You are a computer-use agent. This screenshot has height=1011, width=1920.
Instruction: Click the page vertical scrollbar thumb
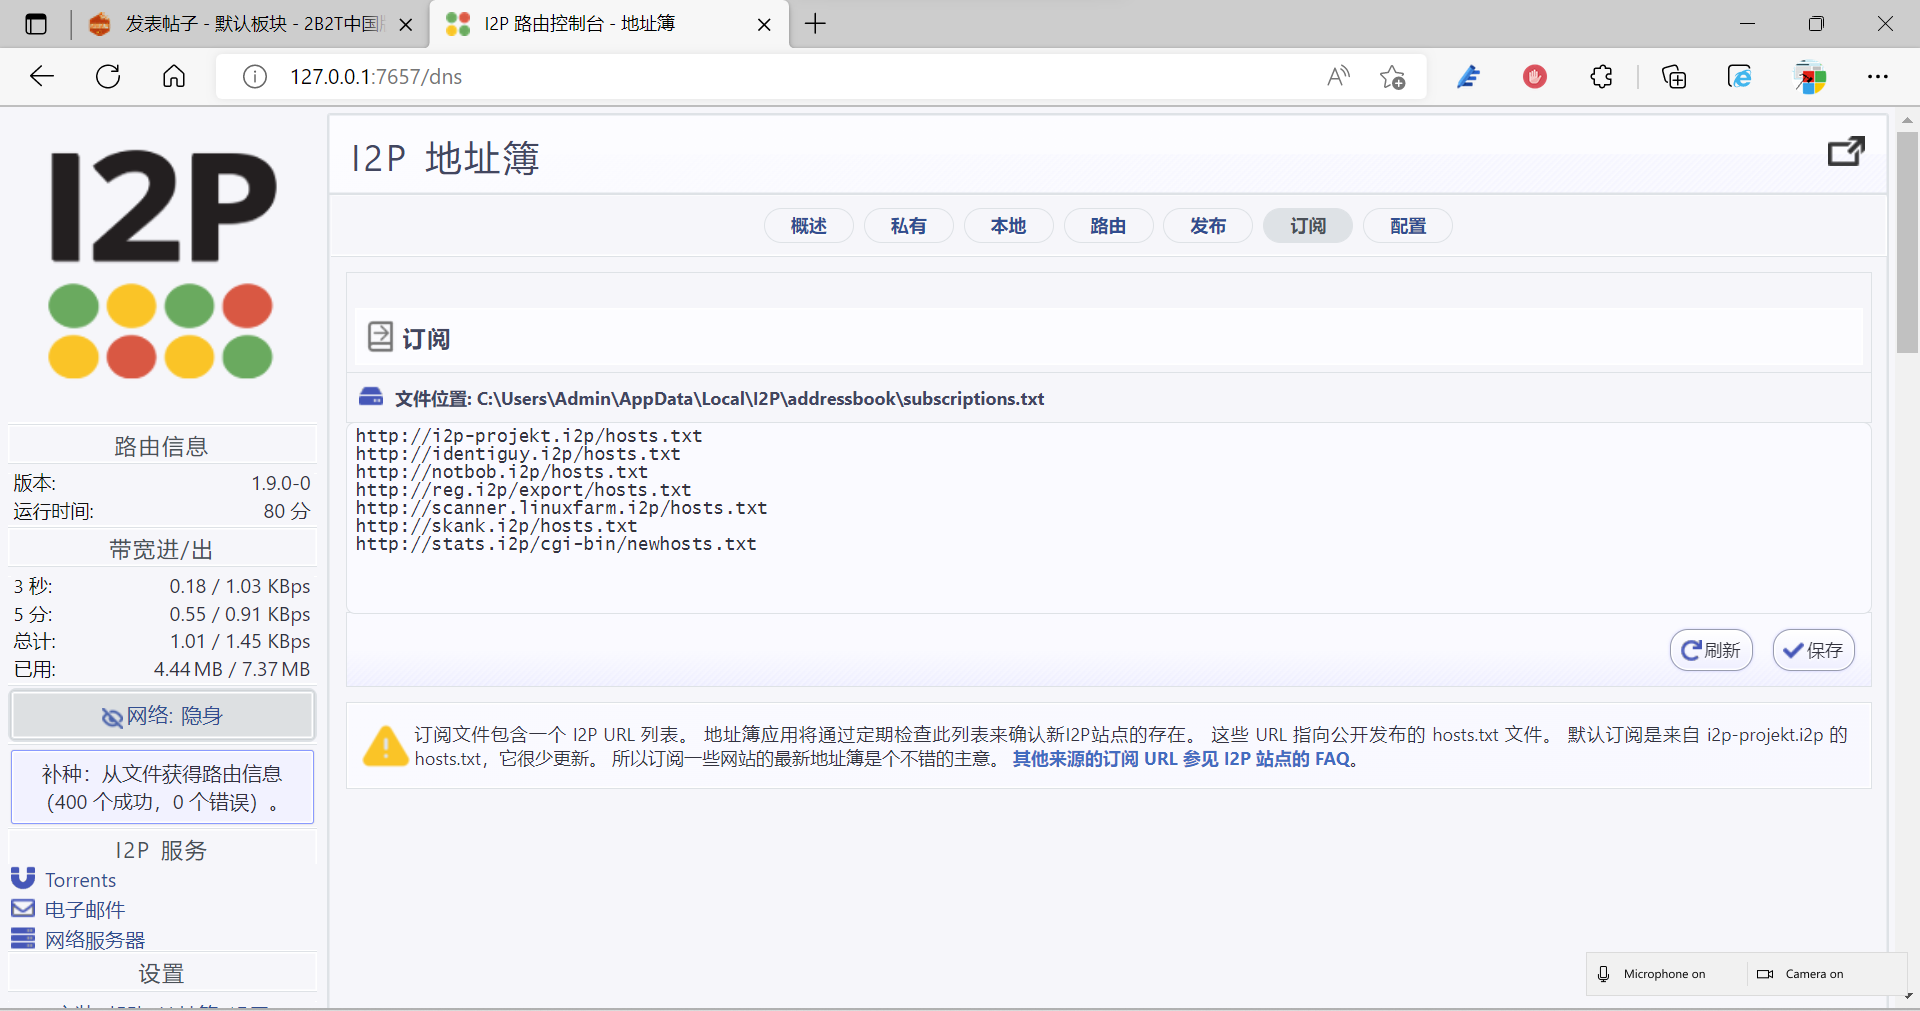pyautogui.click(x=1907, y=242)
